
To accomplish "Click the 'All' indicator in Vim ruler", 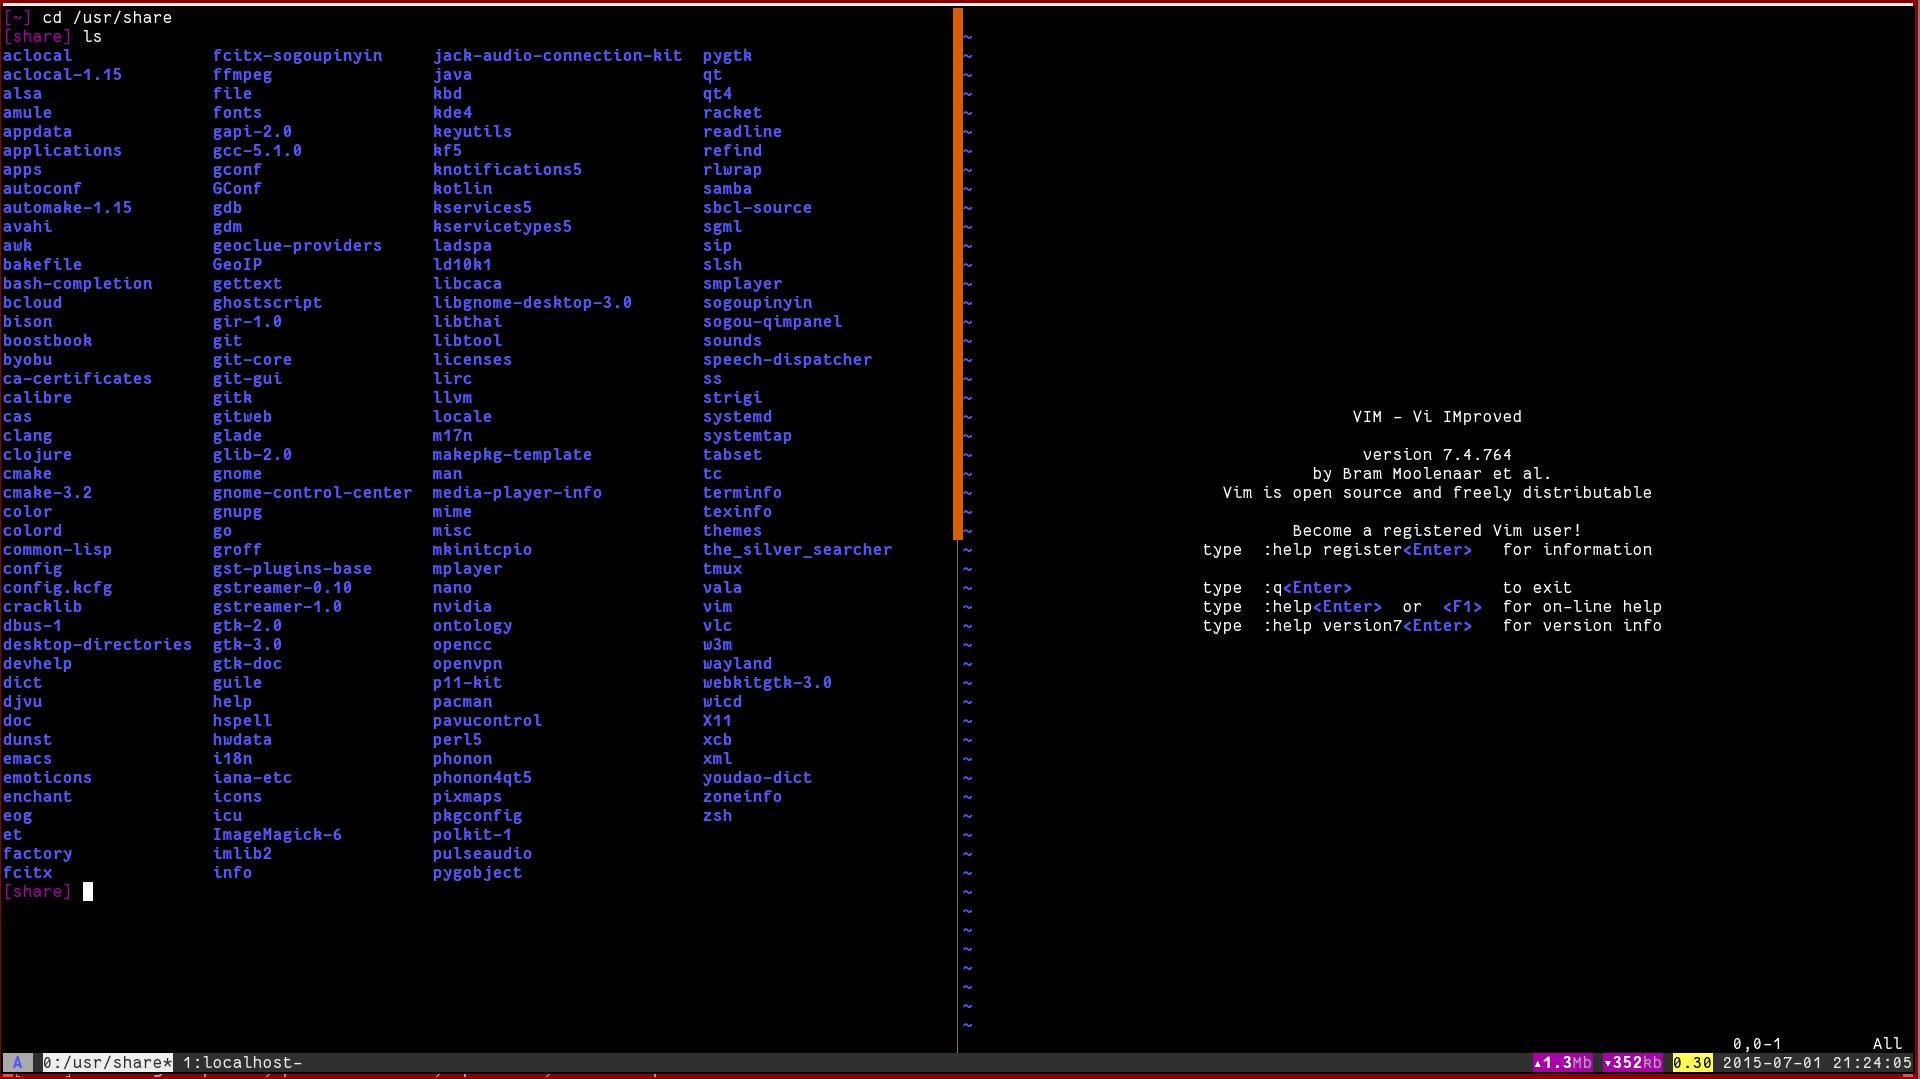I will (1887, 1043).
